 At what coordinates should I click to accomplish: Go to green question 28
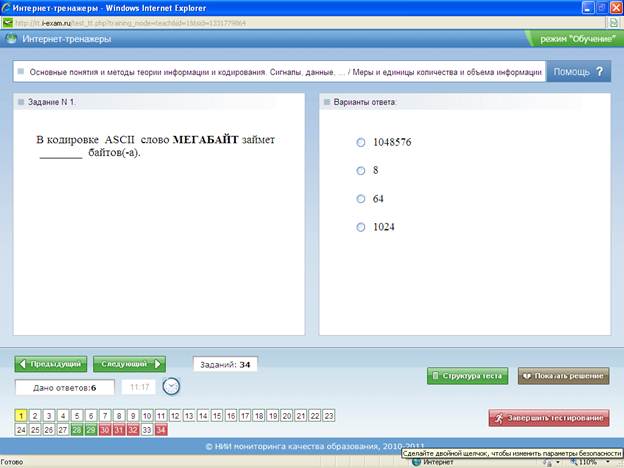coord(77,430)
